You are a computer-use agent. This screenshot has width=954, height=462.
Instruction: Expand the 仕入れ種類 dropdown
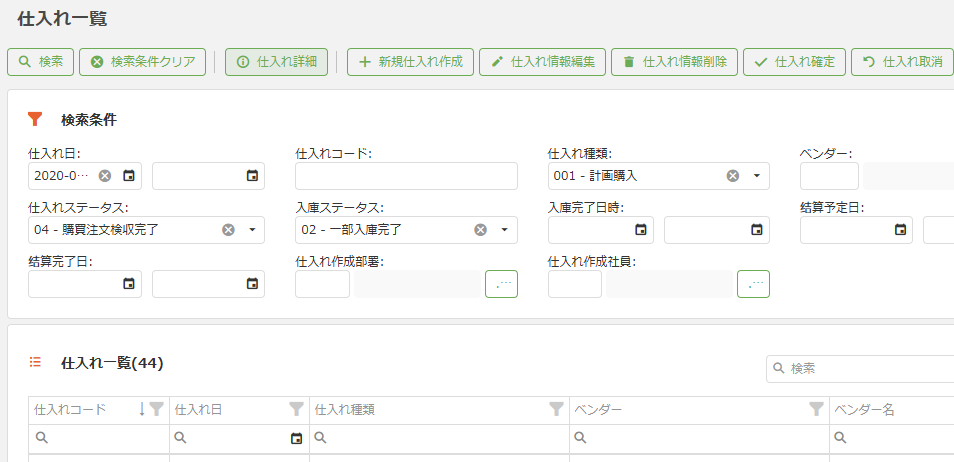click(756, 176)
